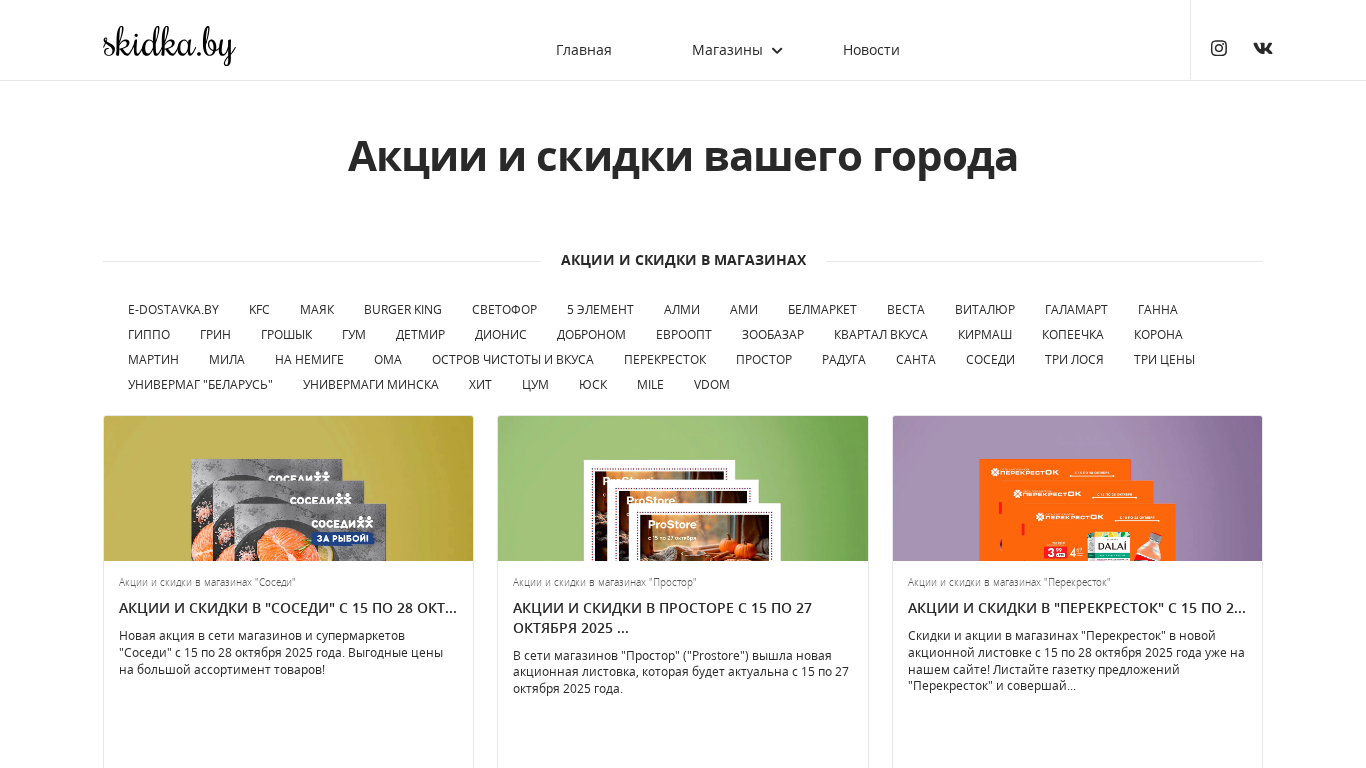The width and height of the screenshot is (1366, 768).
Task: Open the Instagram icon link
Action: click(1219, 48)
